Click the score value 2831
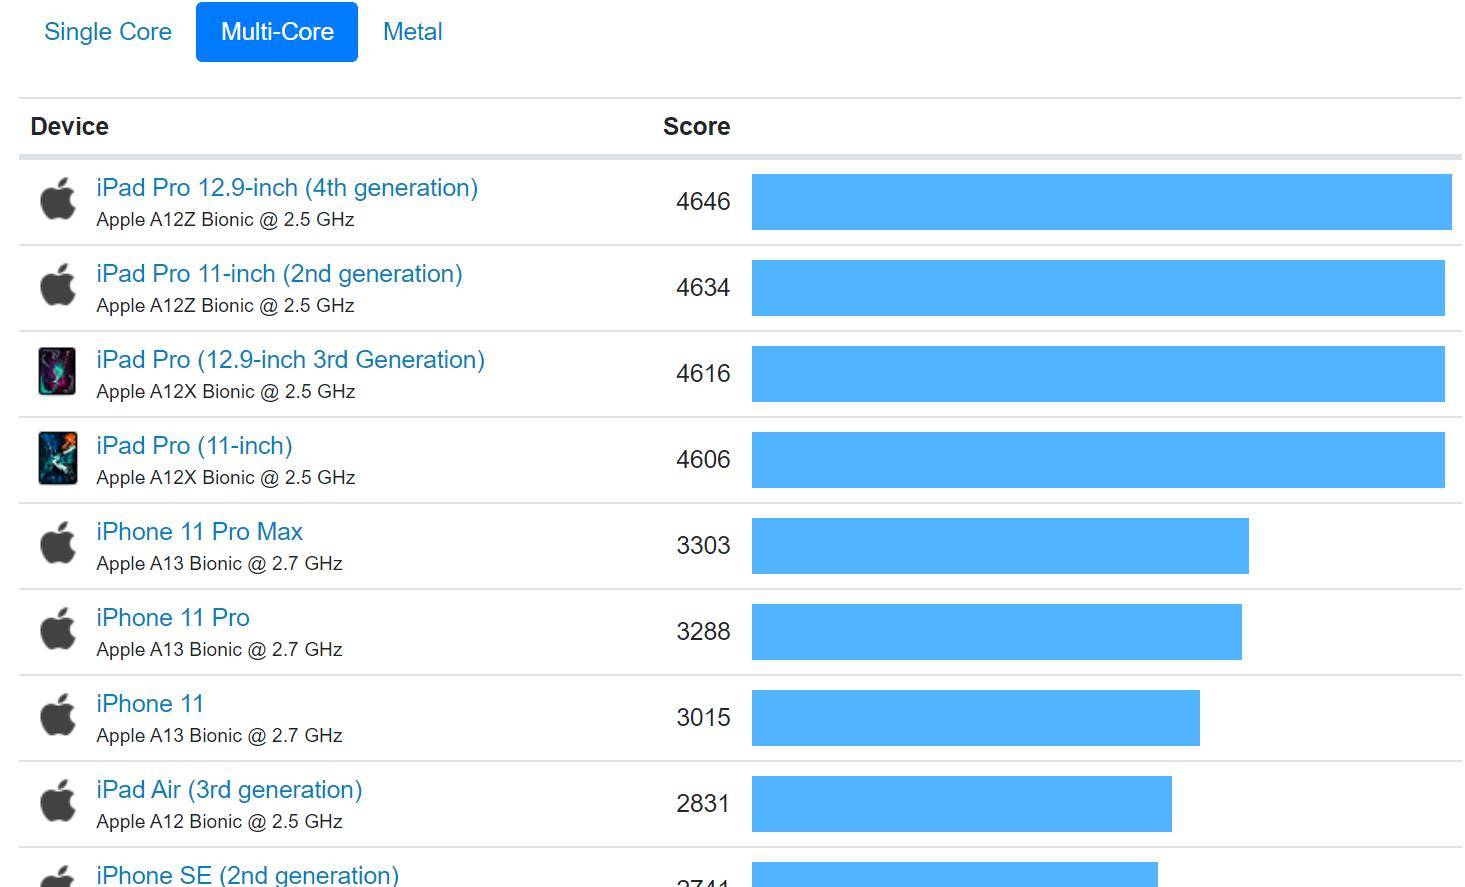This screenshot has width=1465, height=887. click(703, 804)
